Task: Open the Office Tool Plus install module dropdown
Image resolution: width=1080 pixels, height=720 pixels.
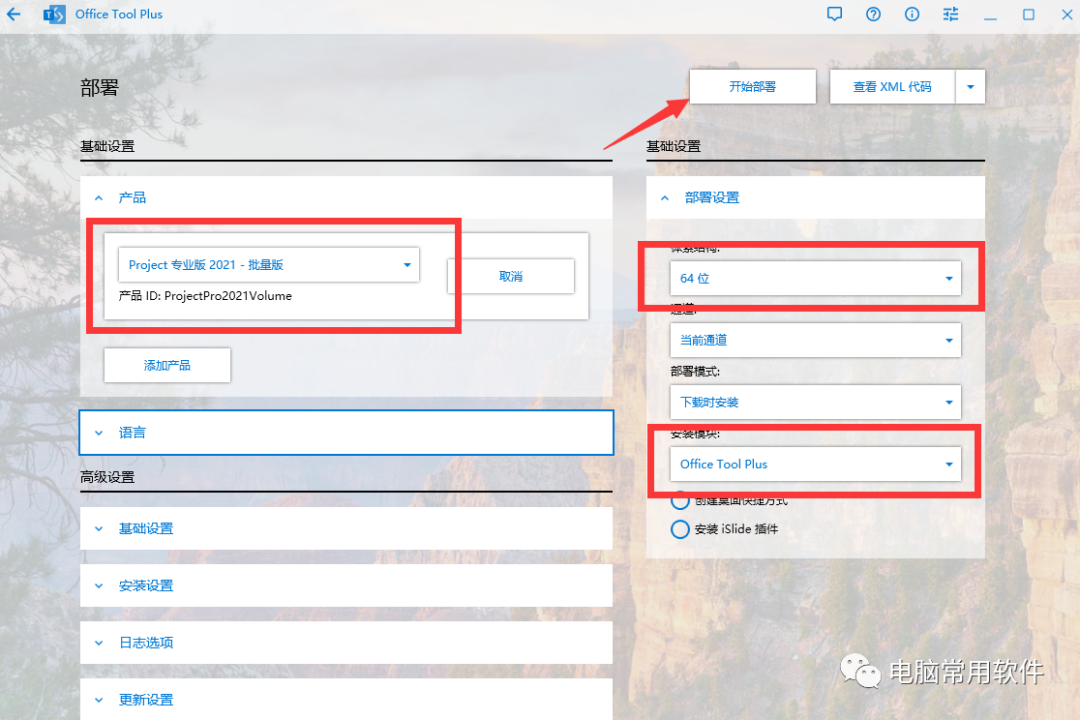Action: 816,464
